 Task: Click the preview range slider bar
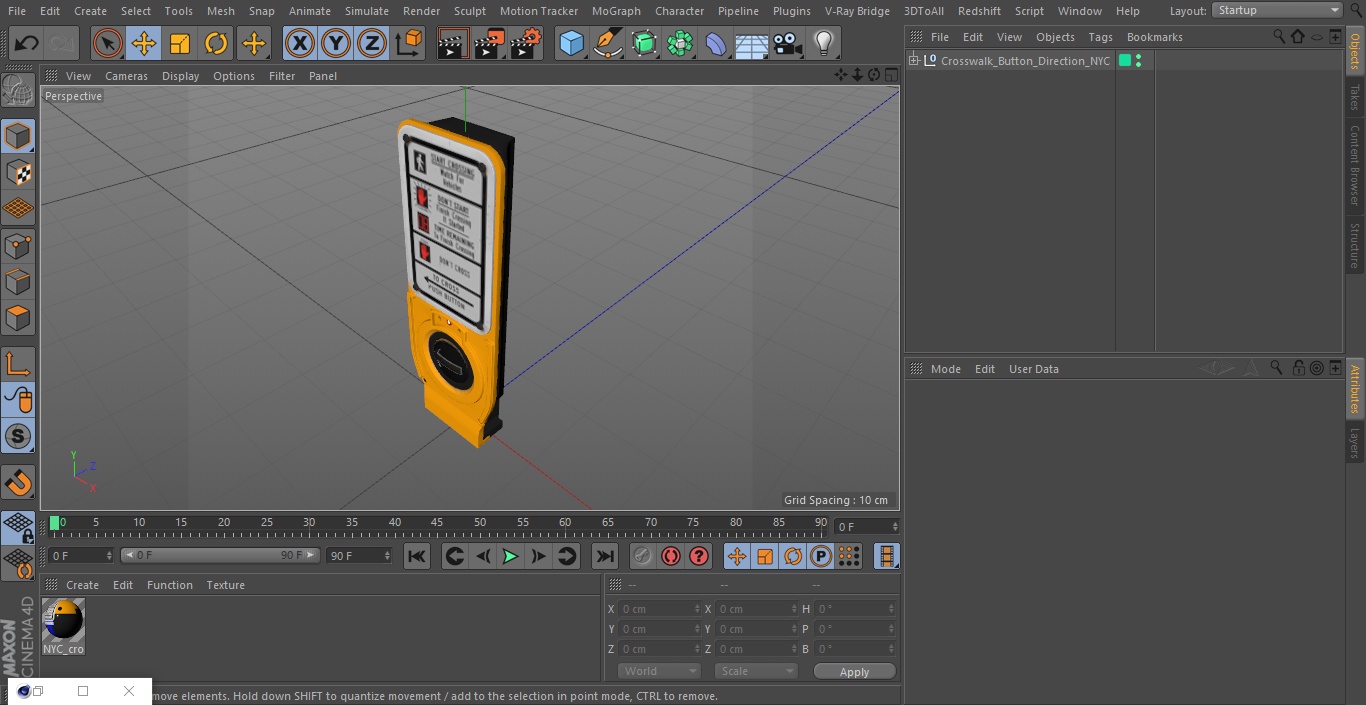coord(220,555)
